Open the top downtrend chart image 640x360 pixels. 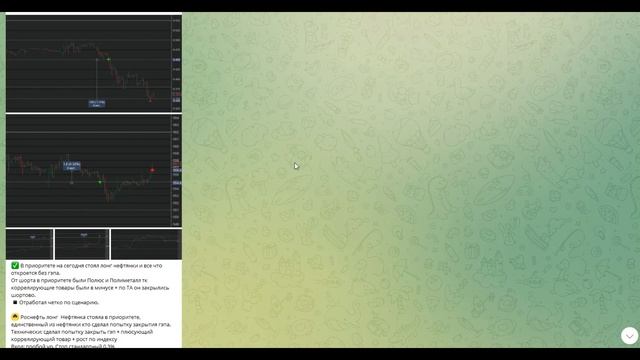[94, 64]
